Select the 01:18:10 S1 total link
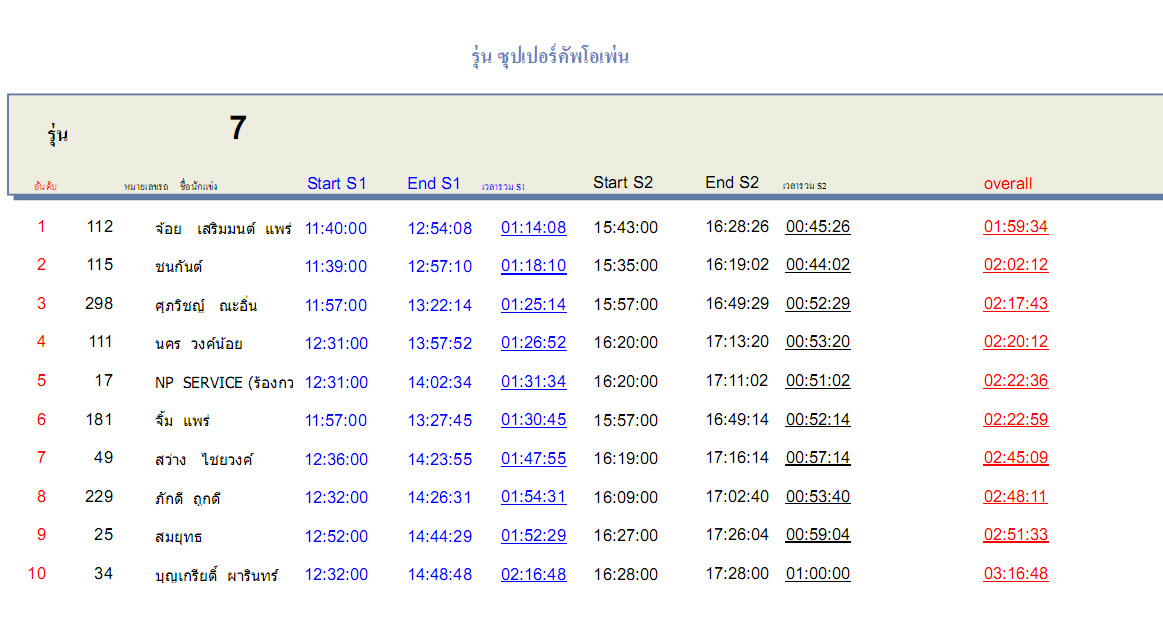 533,266
